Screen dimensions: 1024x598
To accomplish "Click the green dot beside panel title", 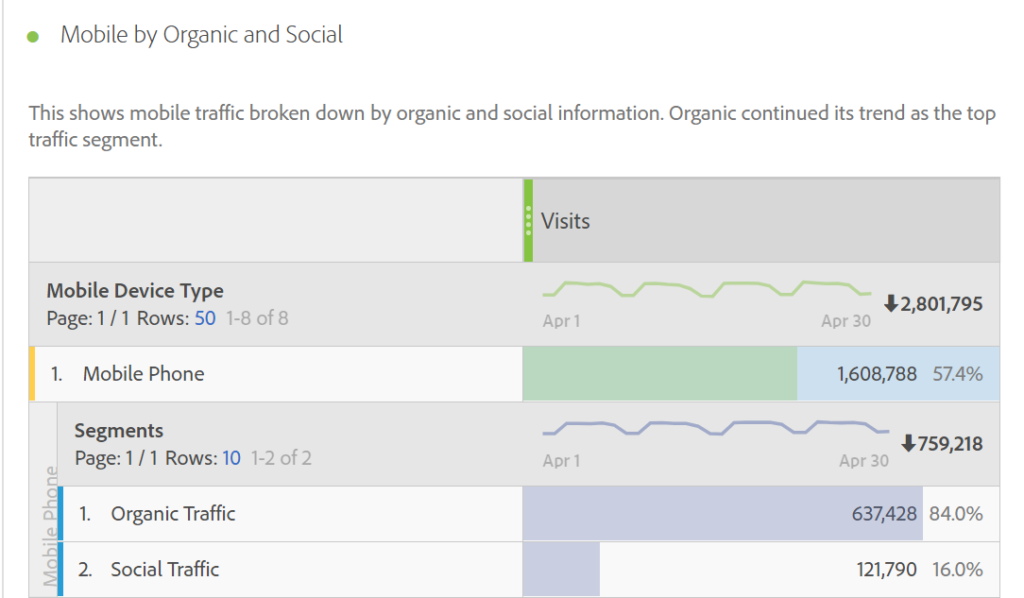I will pyautogui.click(x=33, y=36).
